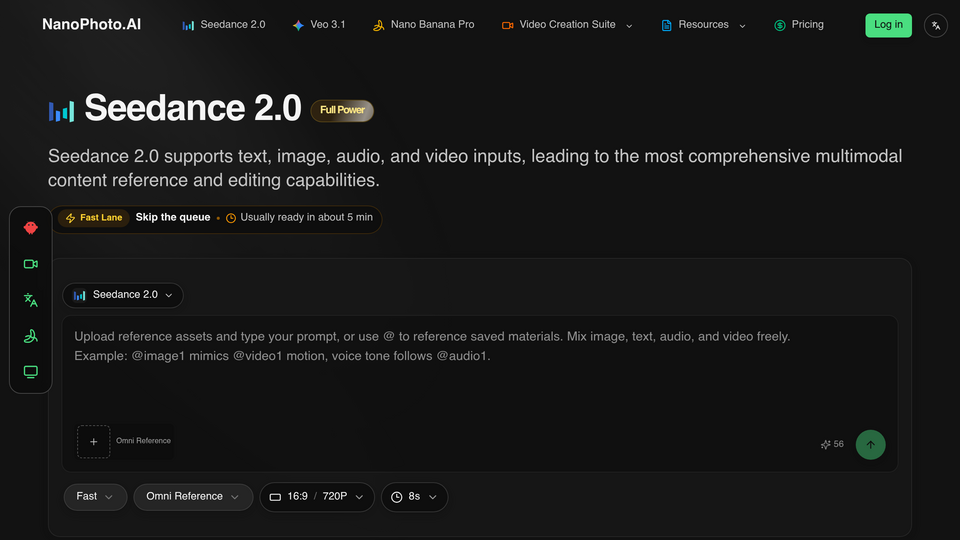Screen dimensions: 960x540
Task: Click the translate sidebar icon
Action: click(31, 299)
